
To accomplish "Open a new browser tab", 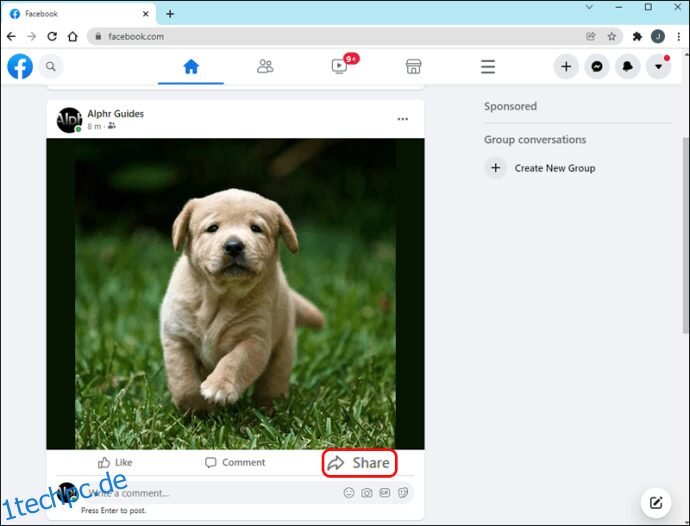I will [170, 14].
